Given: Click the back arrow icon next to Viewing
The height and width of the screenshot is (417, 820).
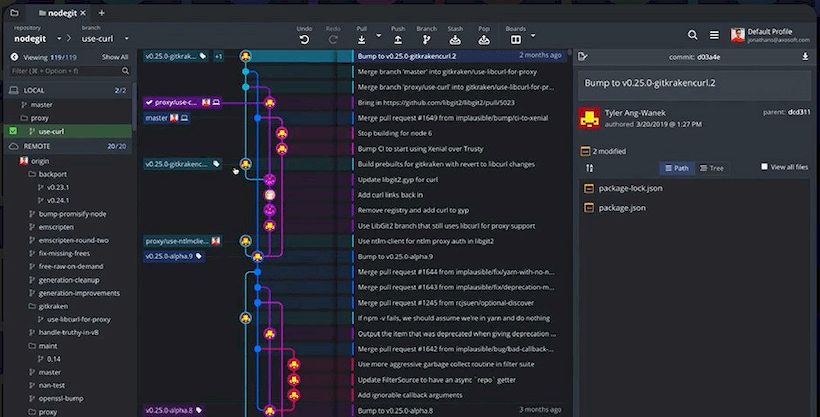Looking at the screenshot, I should (x=14, y=57).
